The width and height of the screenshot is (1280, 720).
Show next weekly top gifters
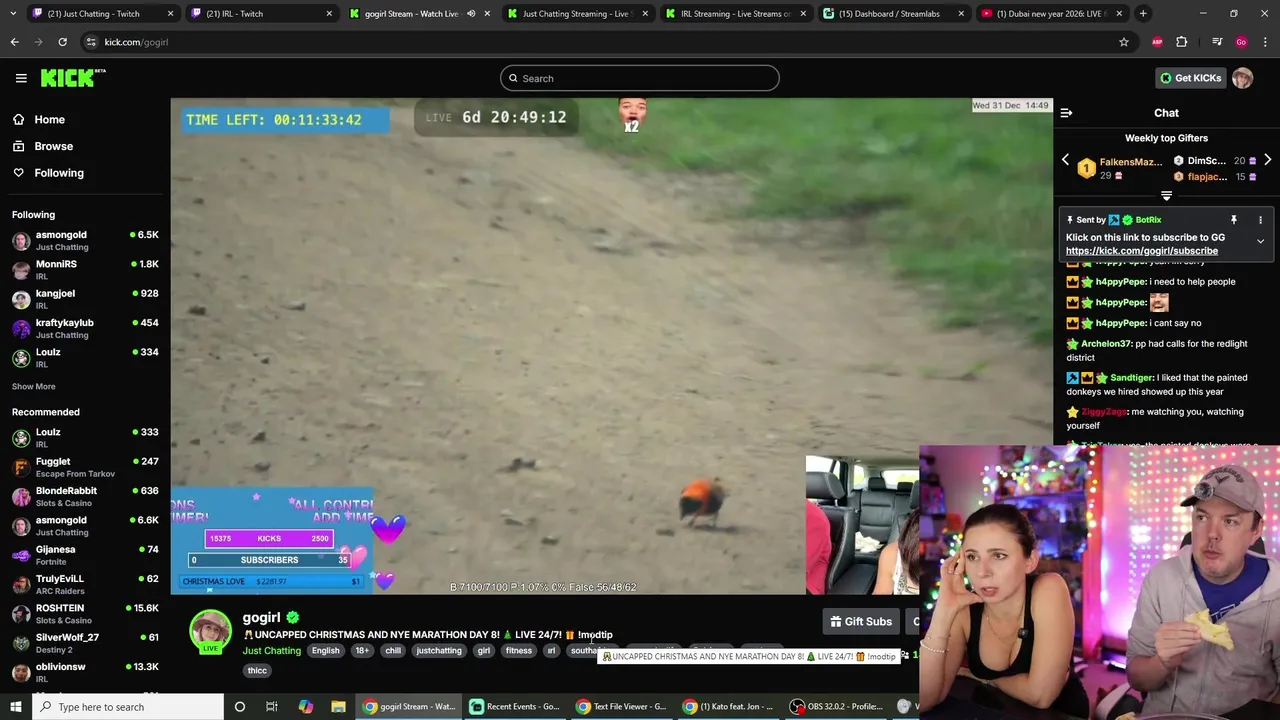click(x=1267, y=160)
